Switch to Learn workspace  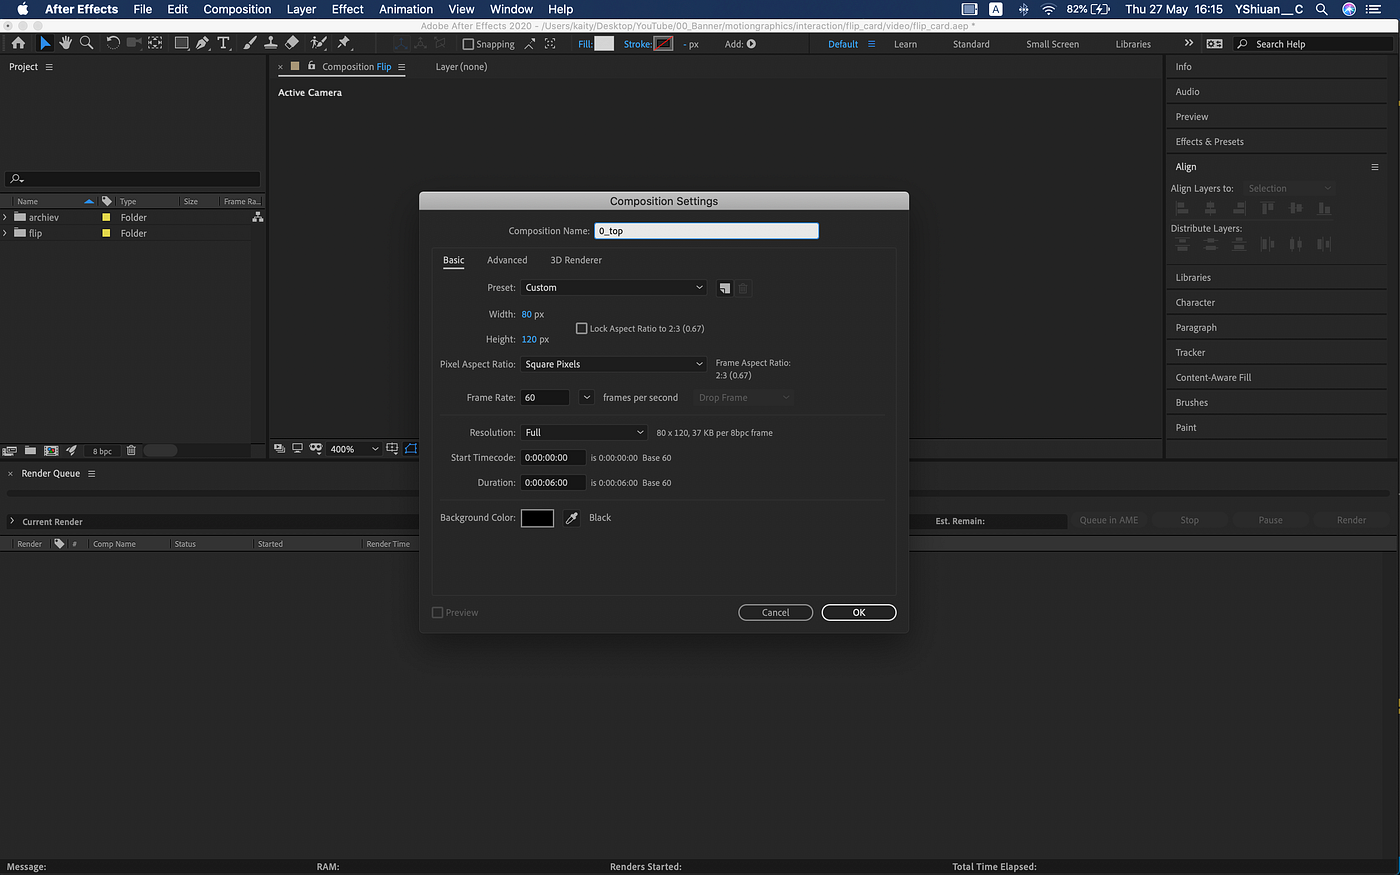coord(905,44)
